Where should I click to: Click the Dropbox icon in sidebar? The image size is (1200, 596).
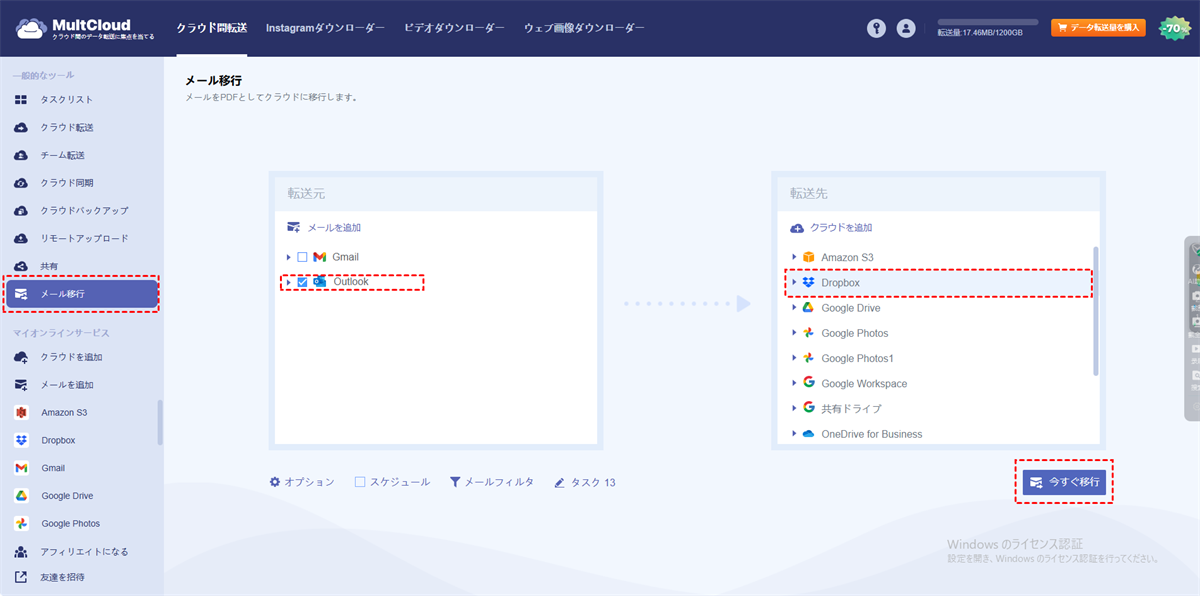tap(21, 440)
